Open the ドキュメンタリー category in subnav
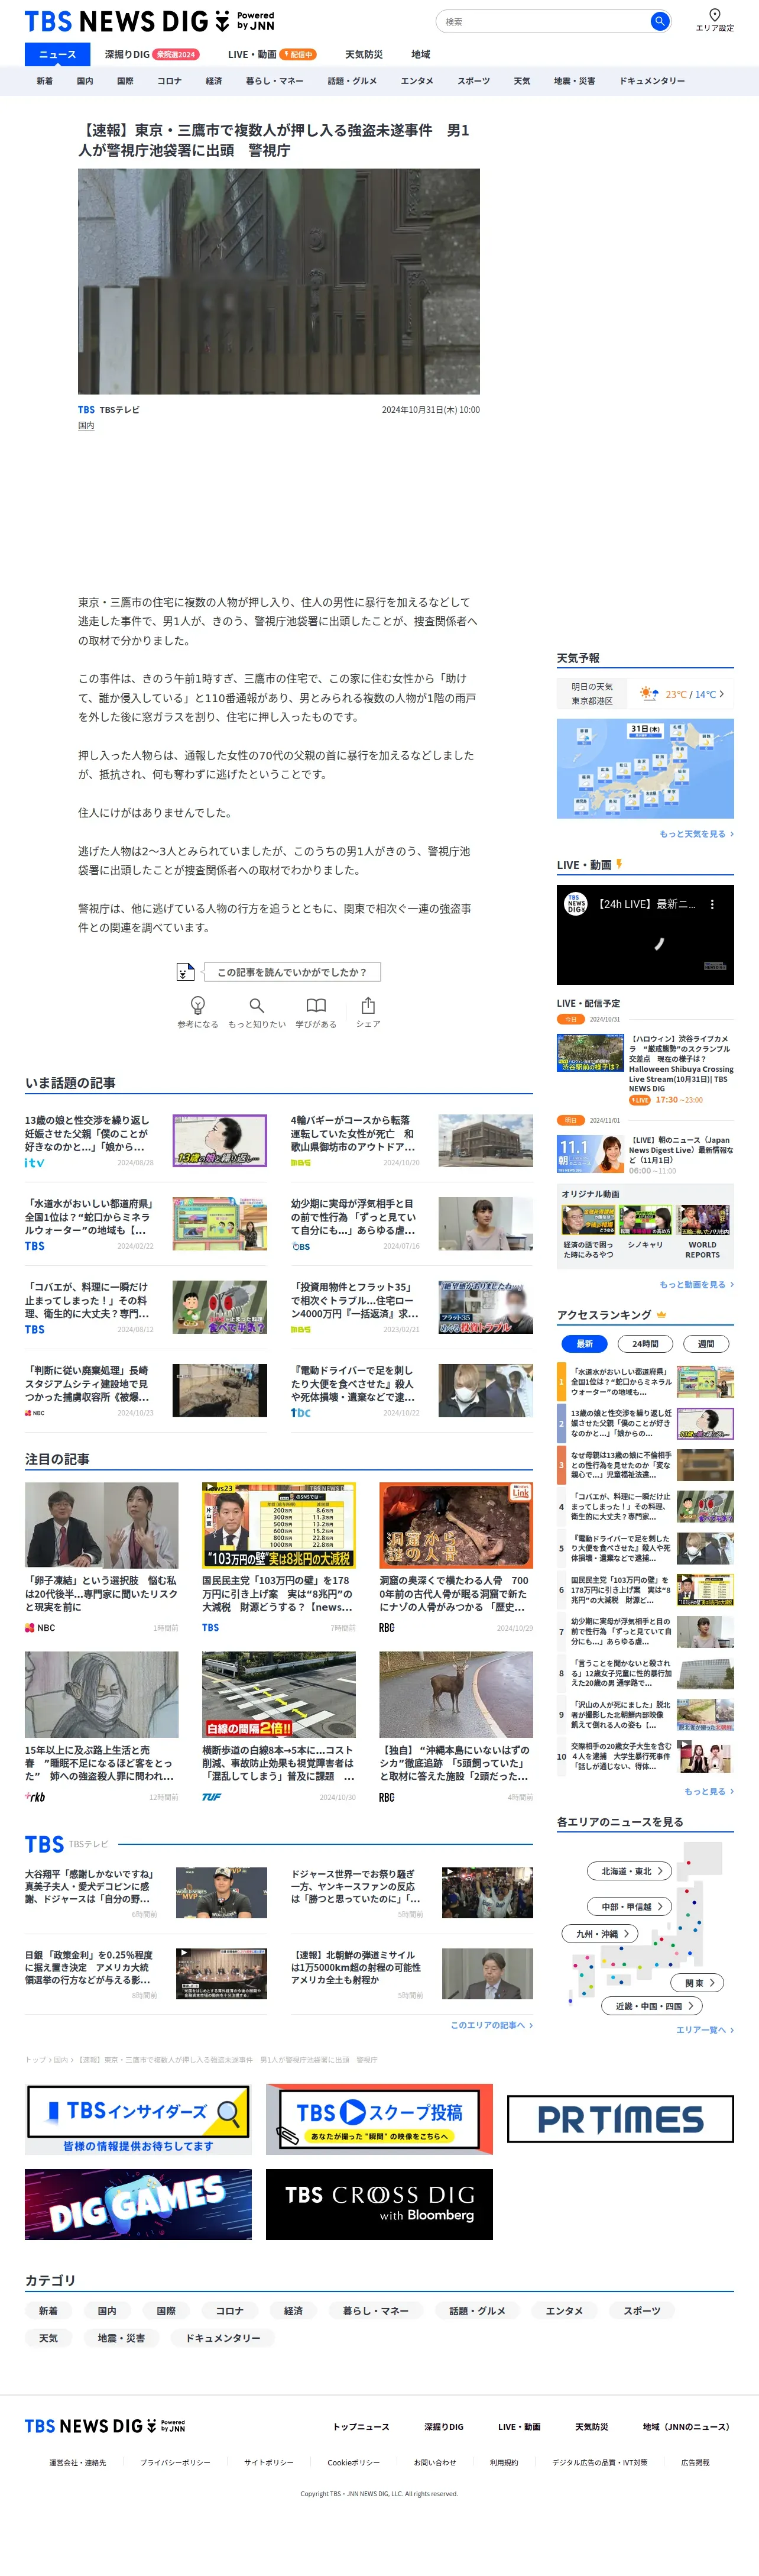Screen dimensions: 759x2576 point(652,81)
